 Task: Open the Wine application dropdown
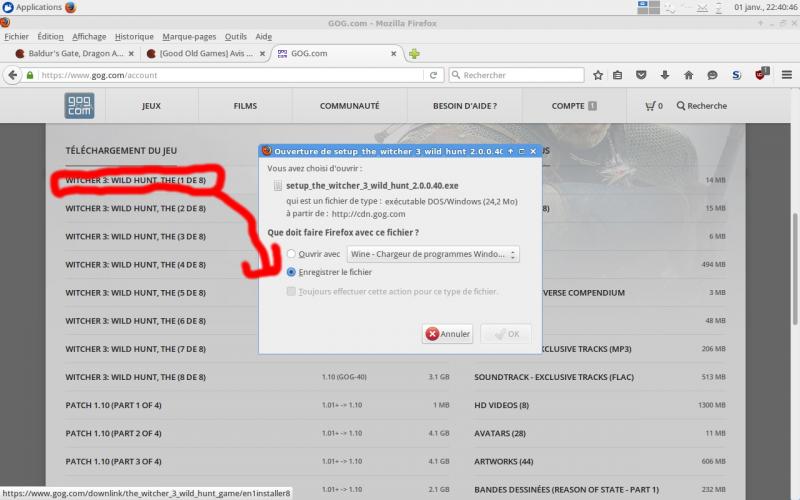tap(433, 254)
